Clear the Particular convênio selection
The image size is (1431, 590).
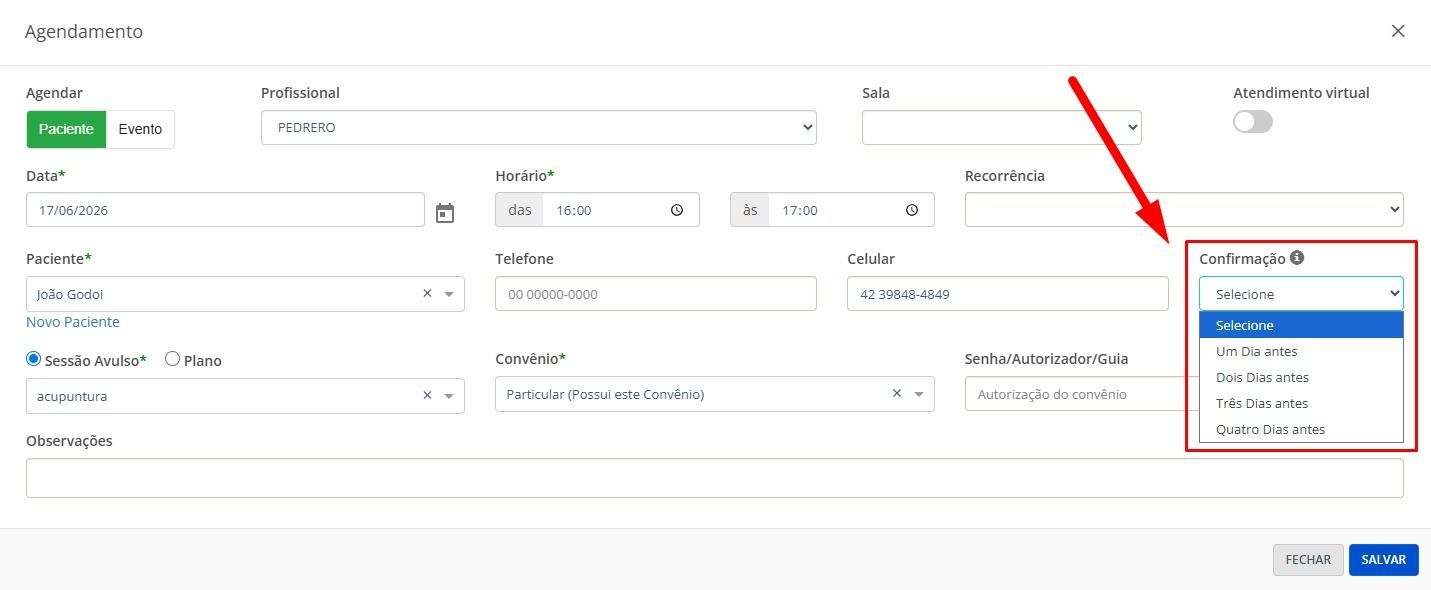point(897,394)
